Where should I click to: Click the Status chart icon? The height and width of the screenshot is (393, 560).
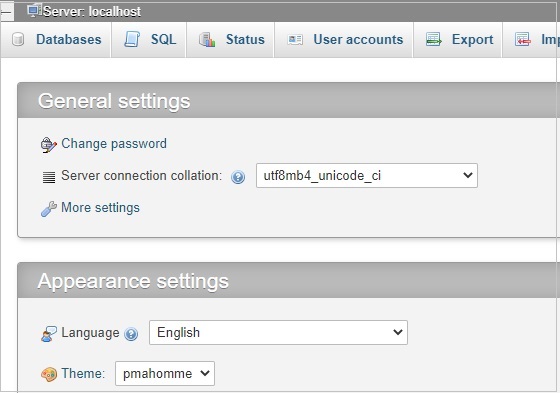pyautogui.click(x=207, y=39)
